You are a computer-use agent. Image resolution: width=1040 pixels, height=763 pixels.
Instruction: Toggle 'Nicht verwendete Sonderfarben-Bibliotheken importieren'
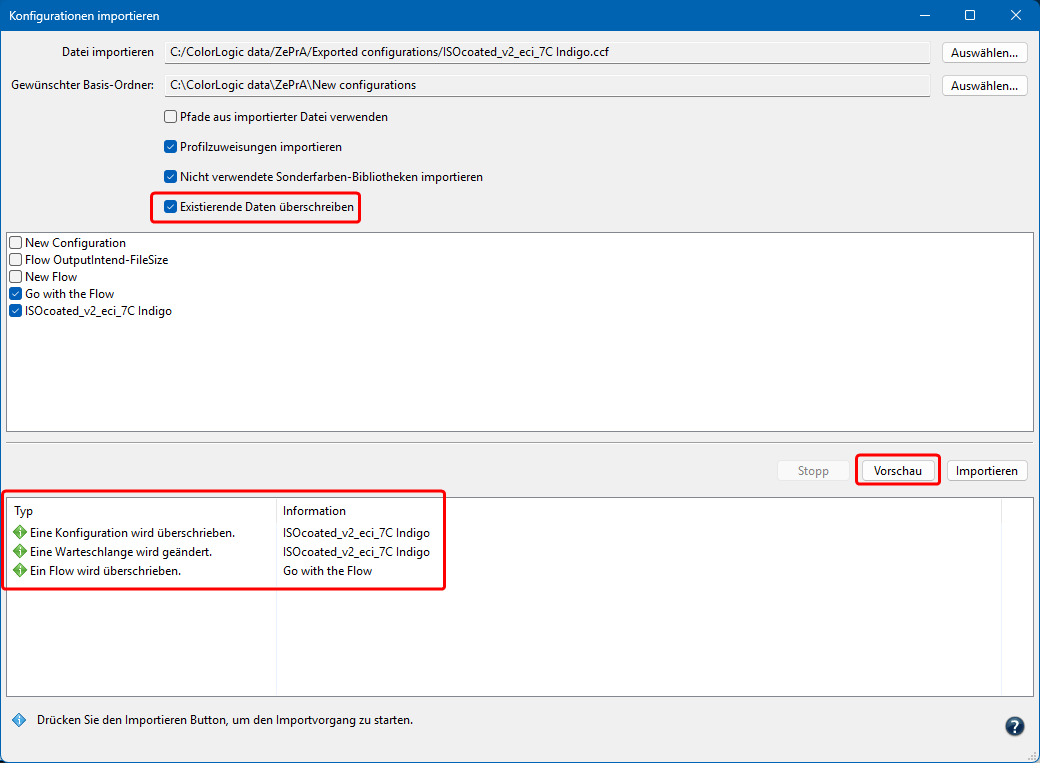click(x=171, y=177)
